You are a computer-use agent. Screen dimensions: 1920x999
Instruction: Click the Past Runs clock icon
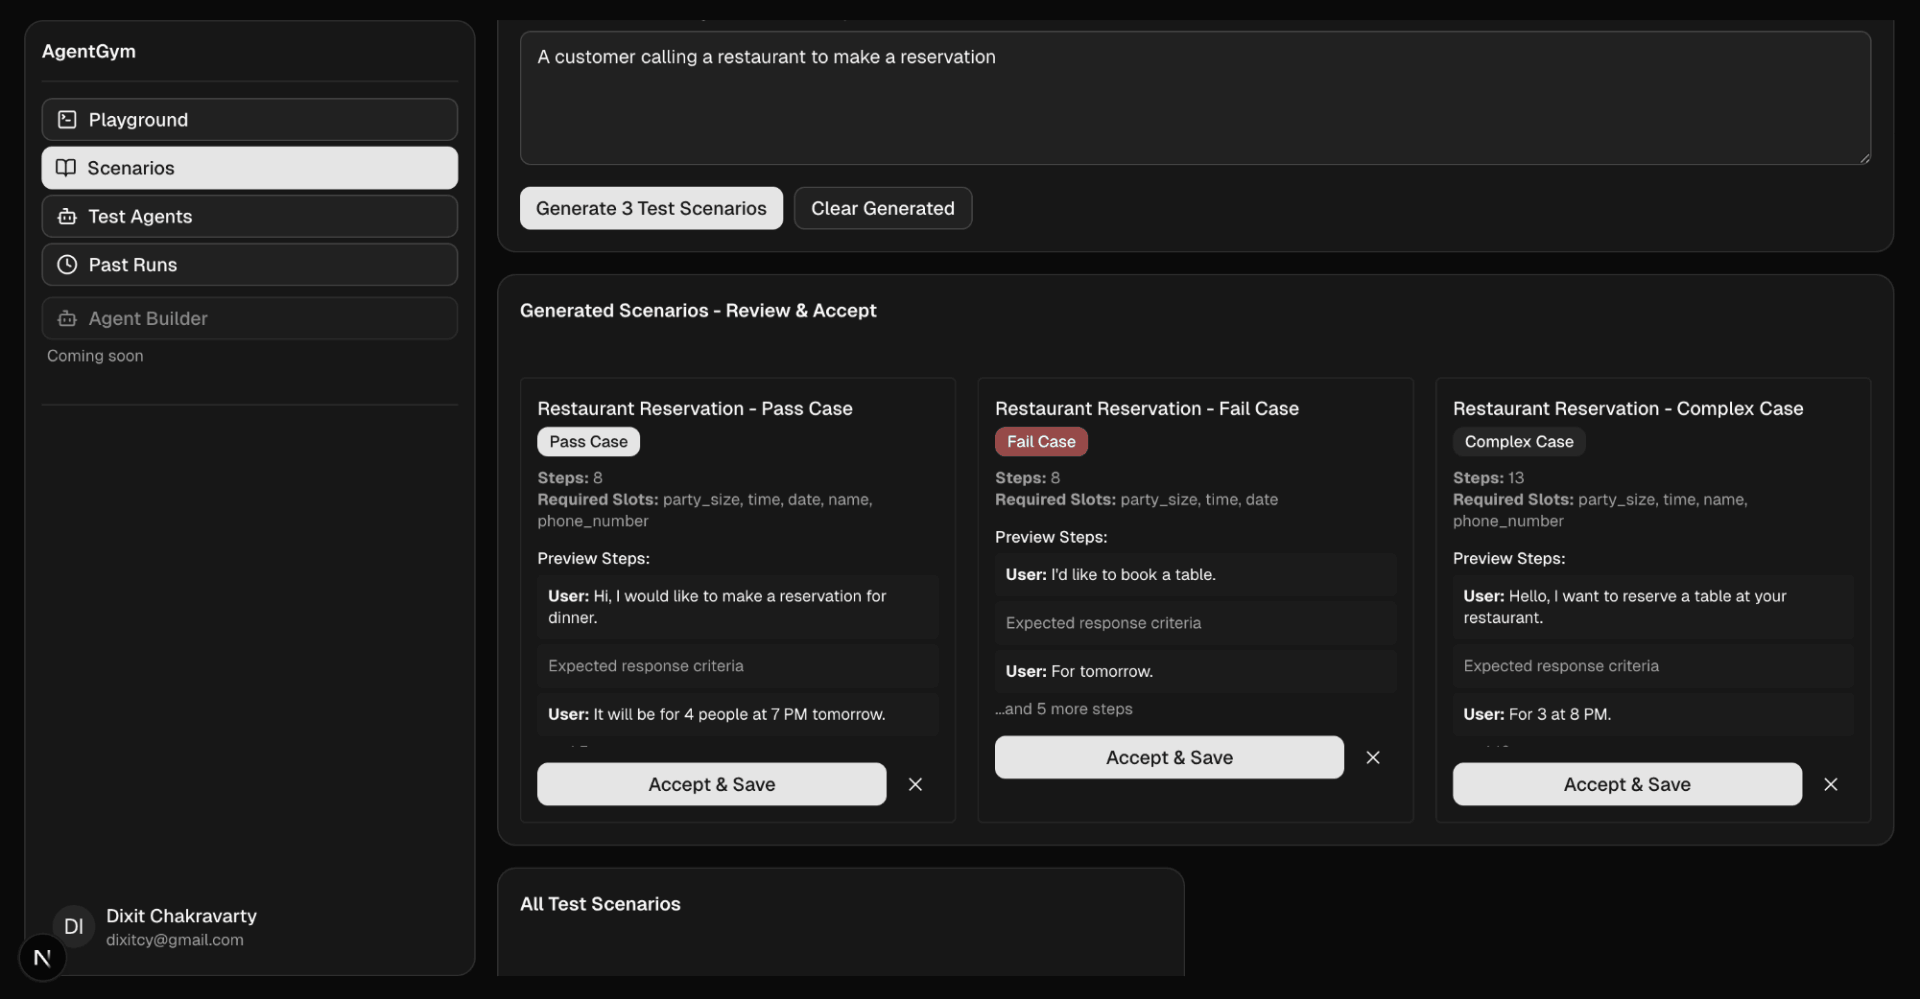coord(67,265)
